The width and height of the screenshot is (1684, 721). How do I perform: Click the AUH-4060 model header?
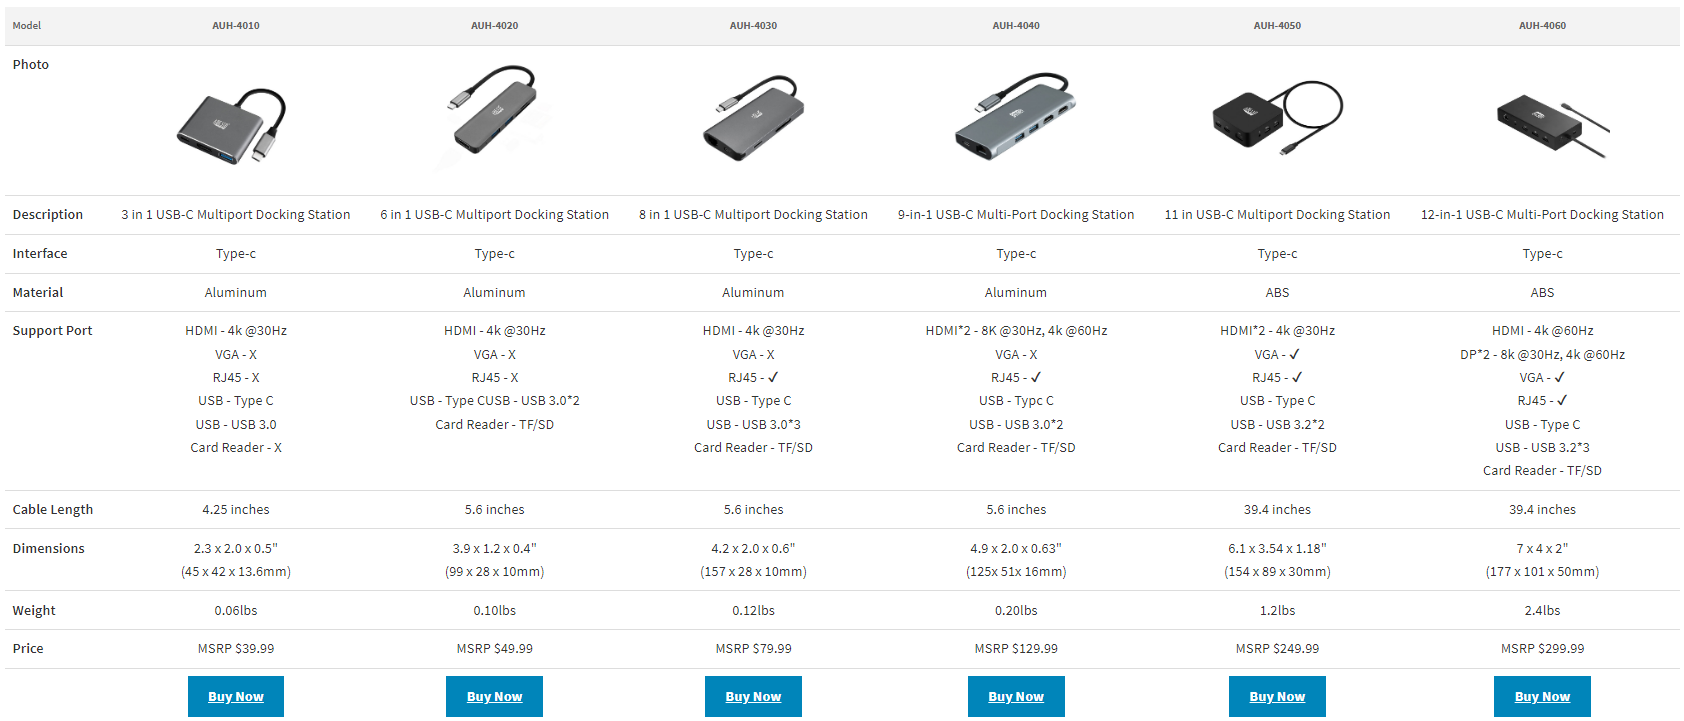[1541, 26]
